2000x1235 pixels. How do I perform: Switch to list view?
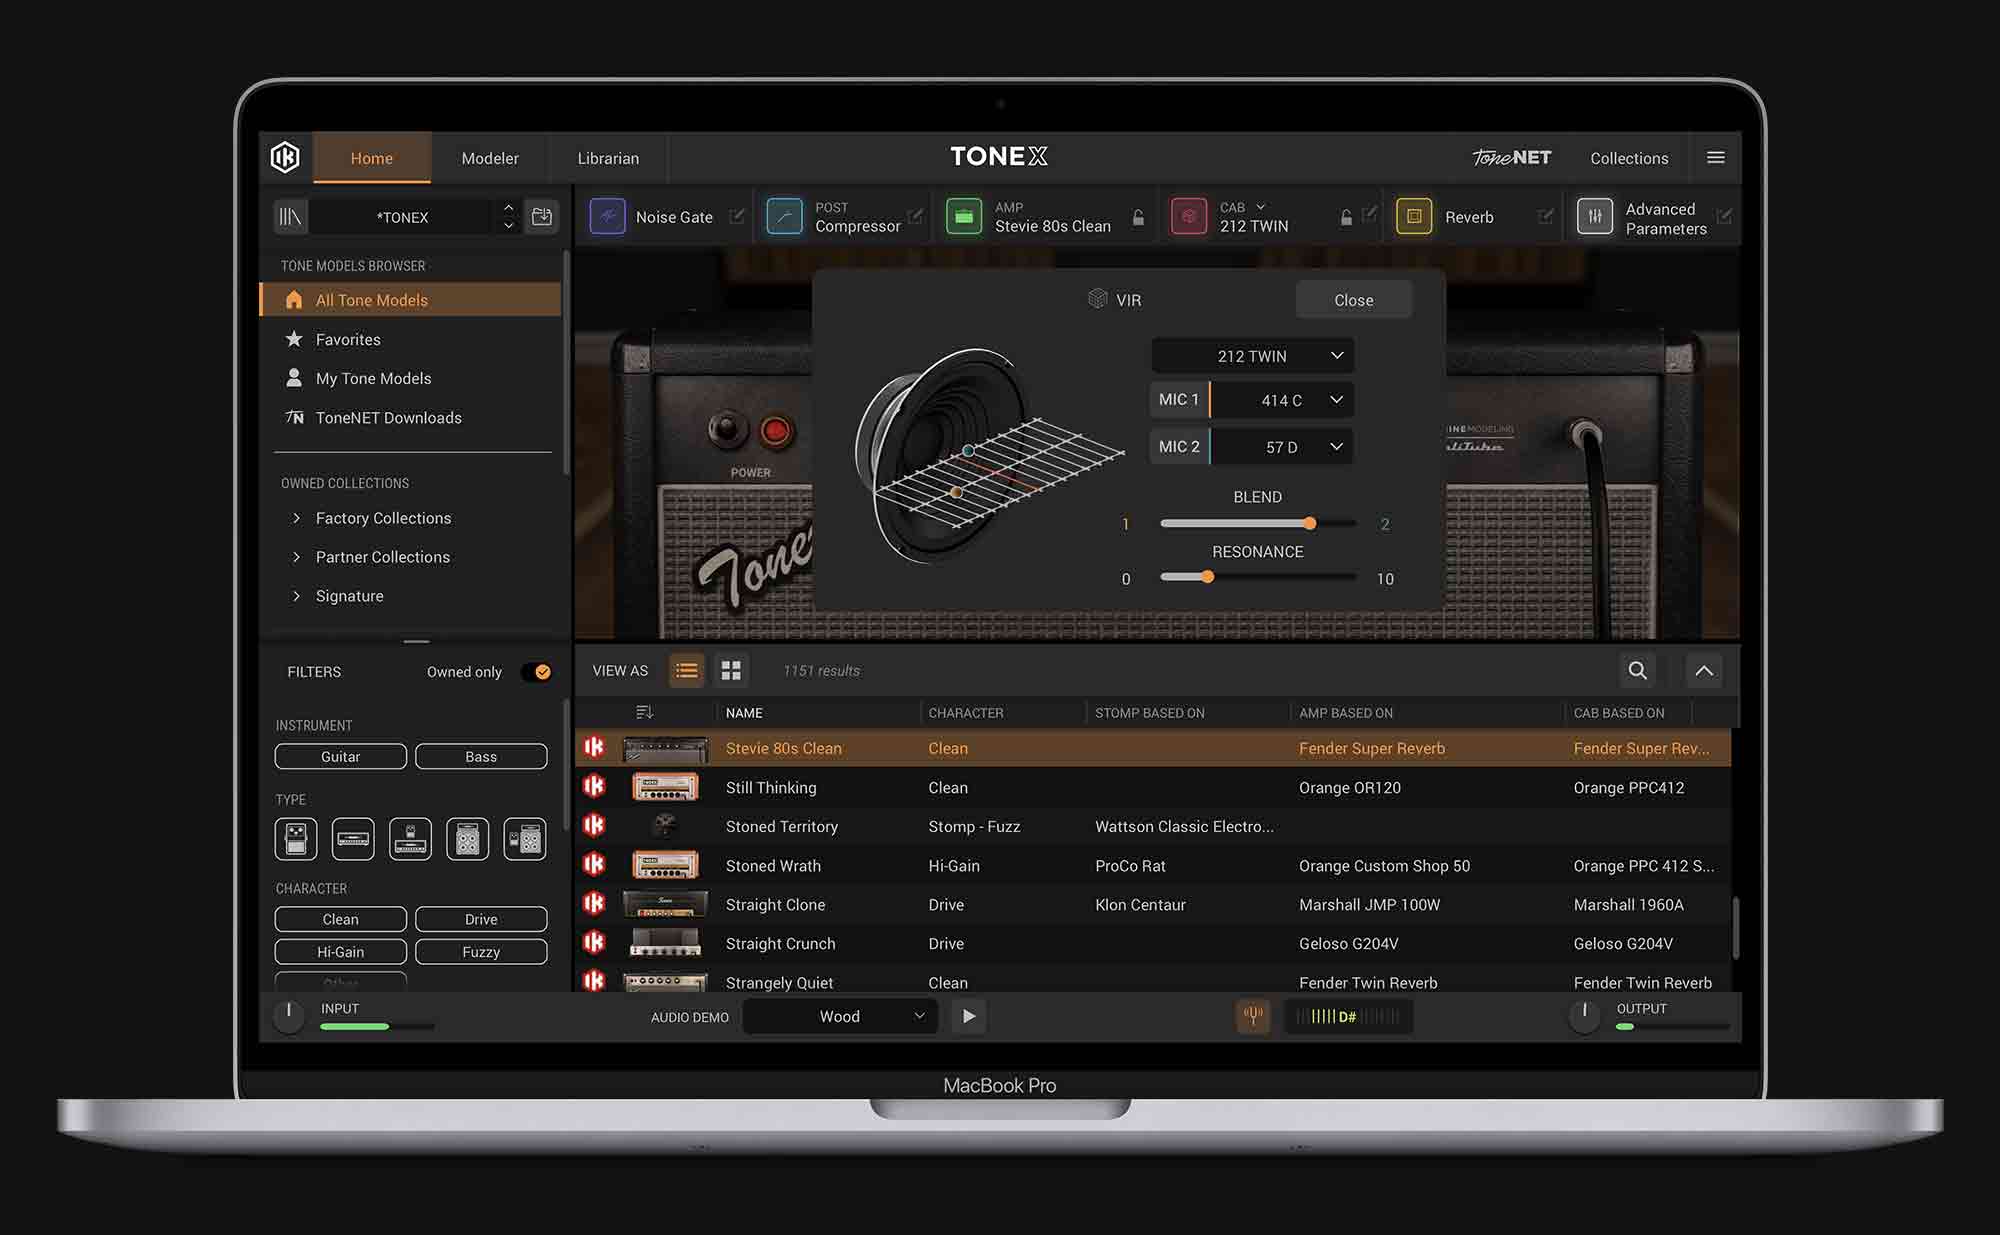tap(686, 671)
